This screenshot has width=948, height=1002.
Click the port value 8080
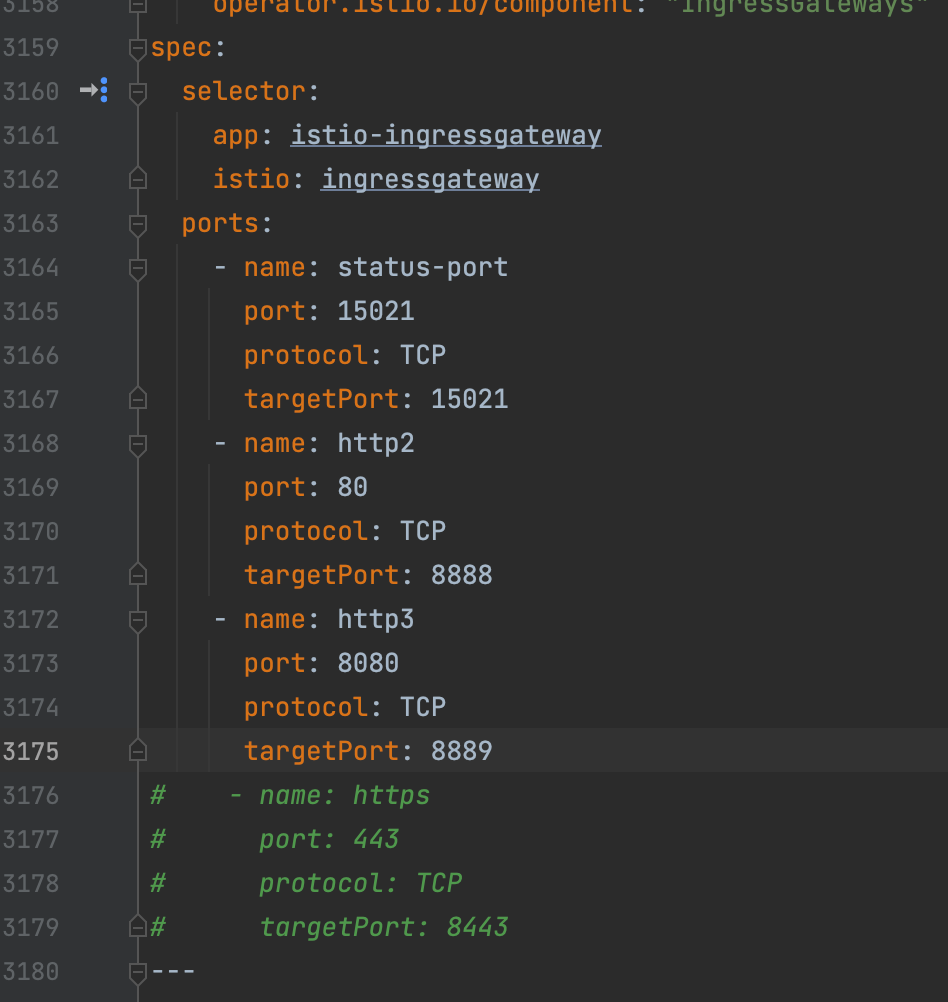coord(368,663)
